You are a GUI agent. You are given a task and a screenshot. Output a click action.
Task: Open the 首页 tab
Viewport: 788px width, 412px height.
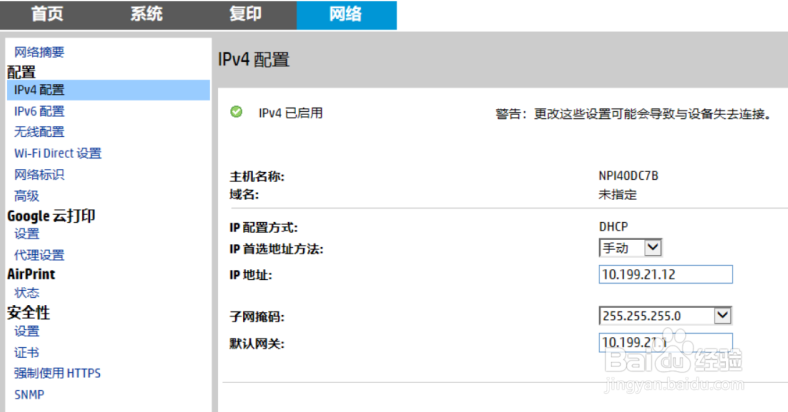(47, 14)
